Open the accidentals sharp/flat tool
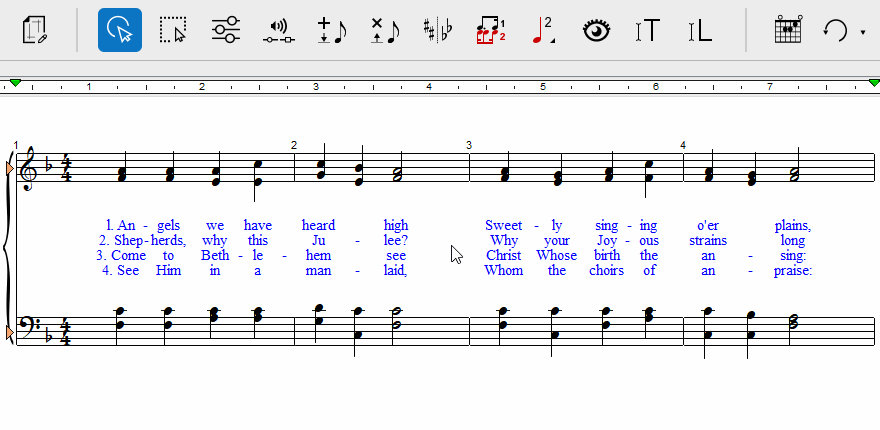The height and width of the screenshot is (430, 880). pos(437,30)
